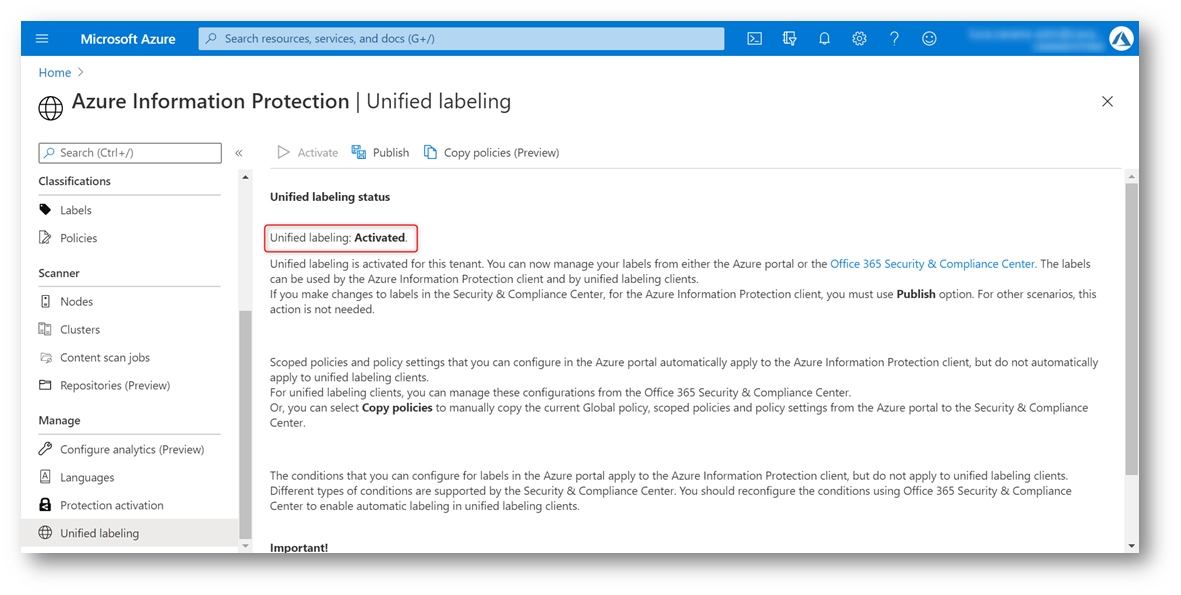This screenshot has height=595, width=1181.
Task: Click the Directory and subscription filter icon
Action: (789, 39)
